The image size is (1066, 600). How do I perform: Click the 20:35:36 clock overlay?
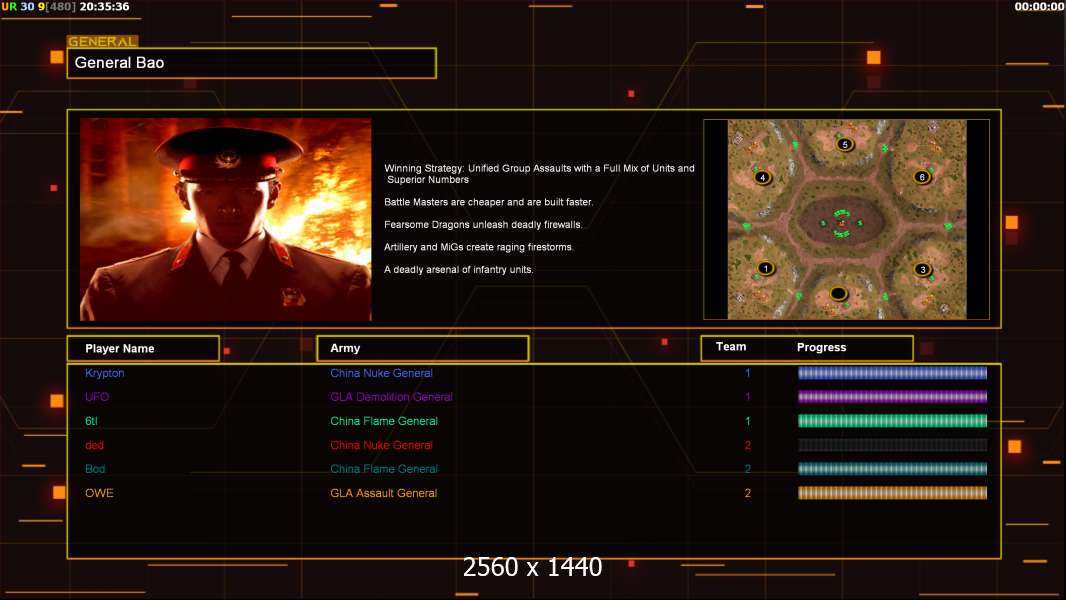click(104, 7)
